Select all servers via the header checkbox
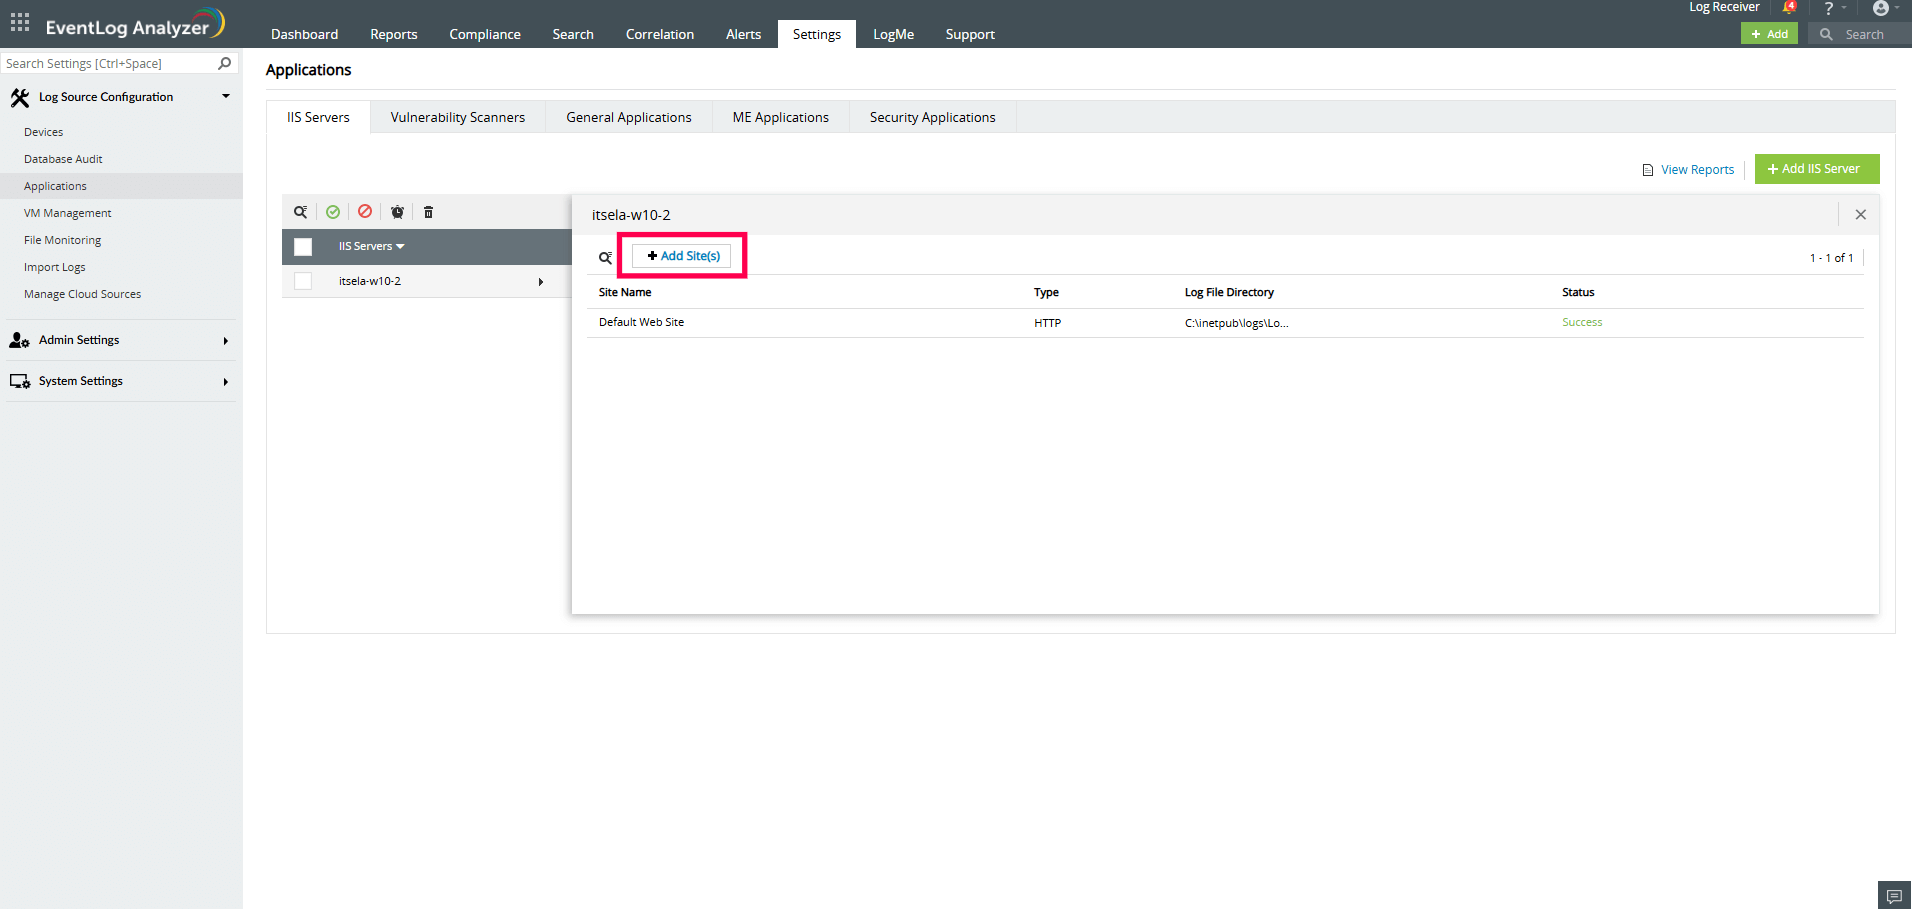The width and height of the screenshot is (1912, 909). tap(303, 246)
